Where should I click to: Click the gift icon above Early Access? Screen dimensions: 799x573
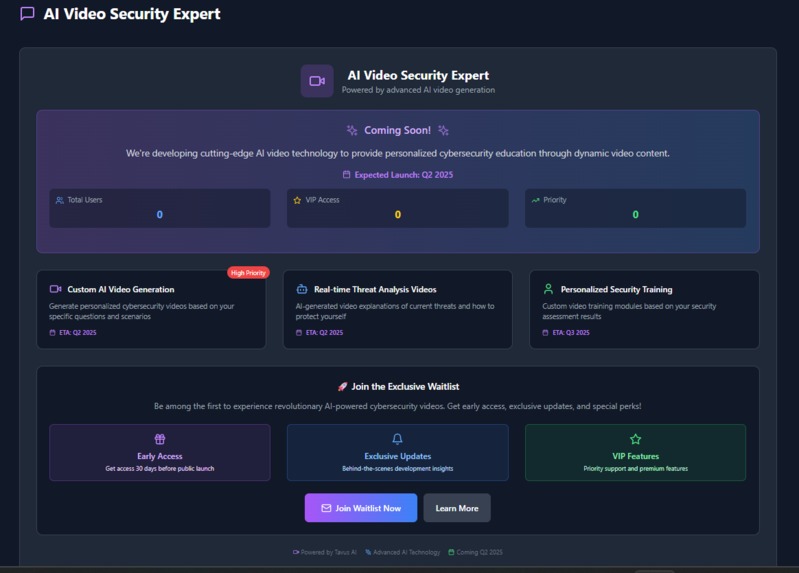(x=159, y=439)
